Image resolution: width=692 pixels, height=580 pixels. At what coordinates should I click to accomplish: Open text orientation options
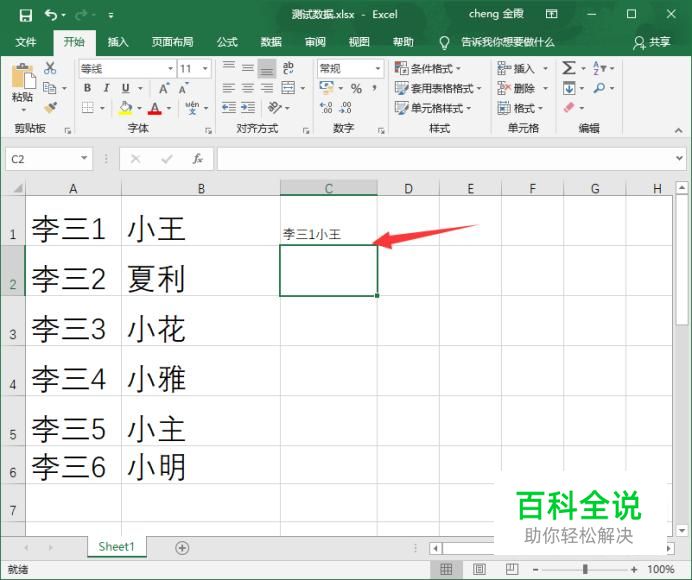click(274, 108)
